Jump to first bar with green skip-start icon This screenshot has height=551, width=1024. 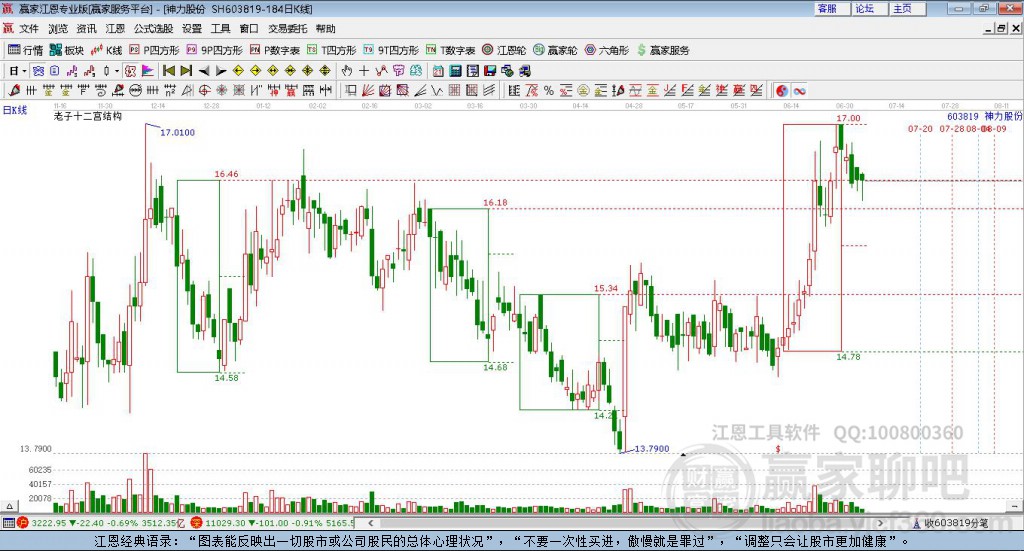(x=169, y=71)
